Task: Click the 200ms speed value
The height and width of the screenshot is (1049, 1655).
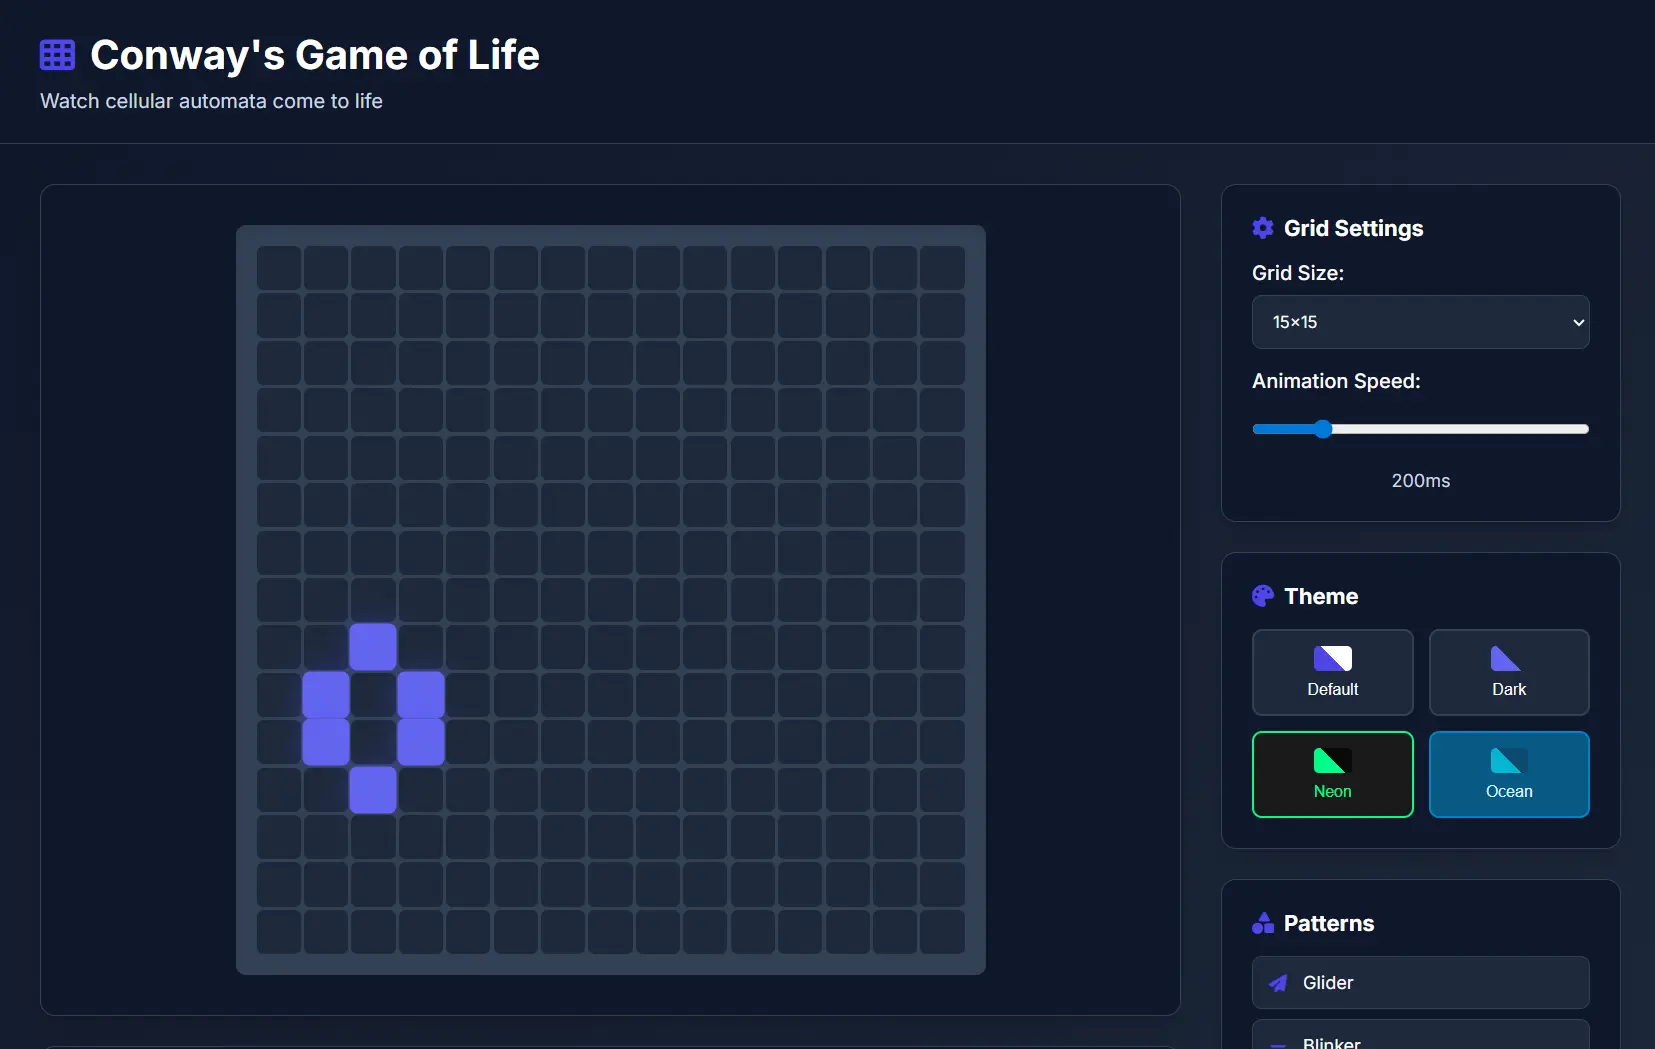Action: (x=1420, y=481)
